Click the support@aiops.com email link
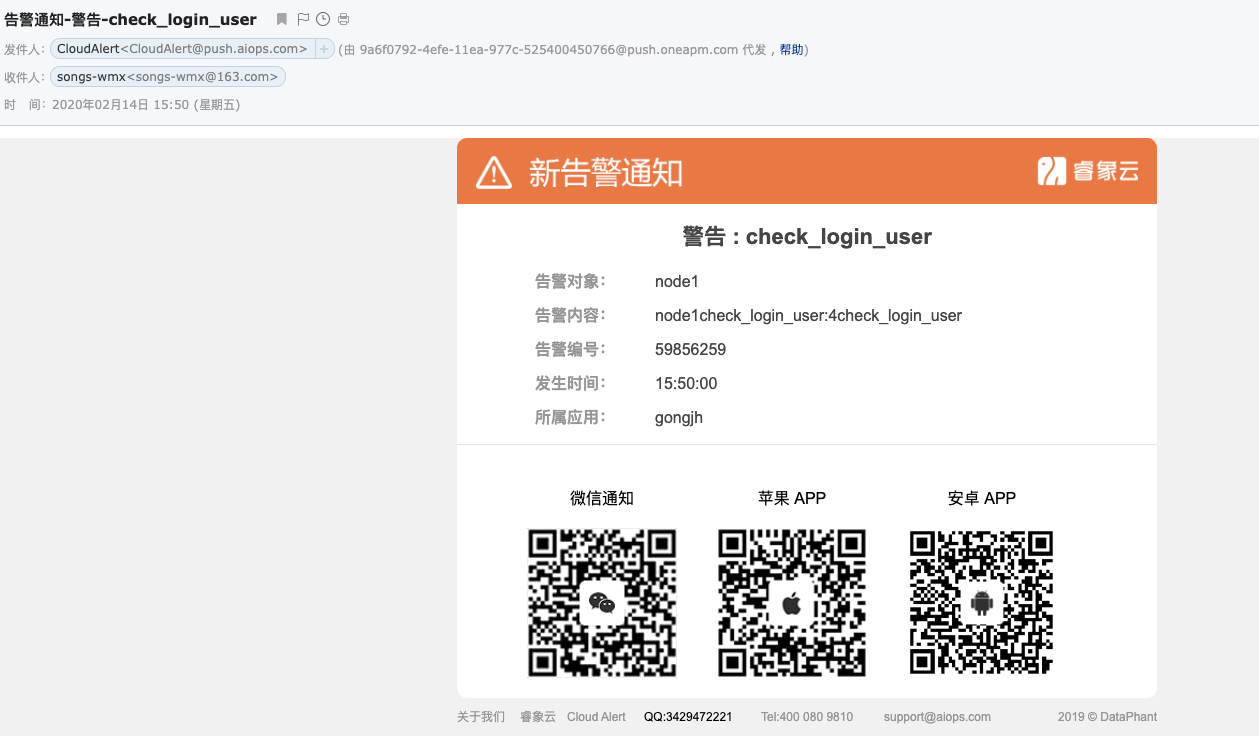1259x736 pixels. coord(936,717)
